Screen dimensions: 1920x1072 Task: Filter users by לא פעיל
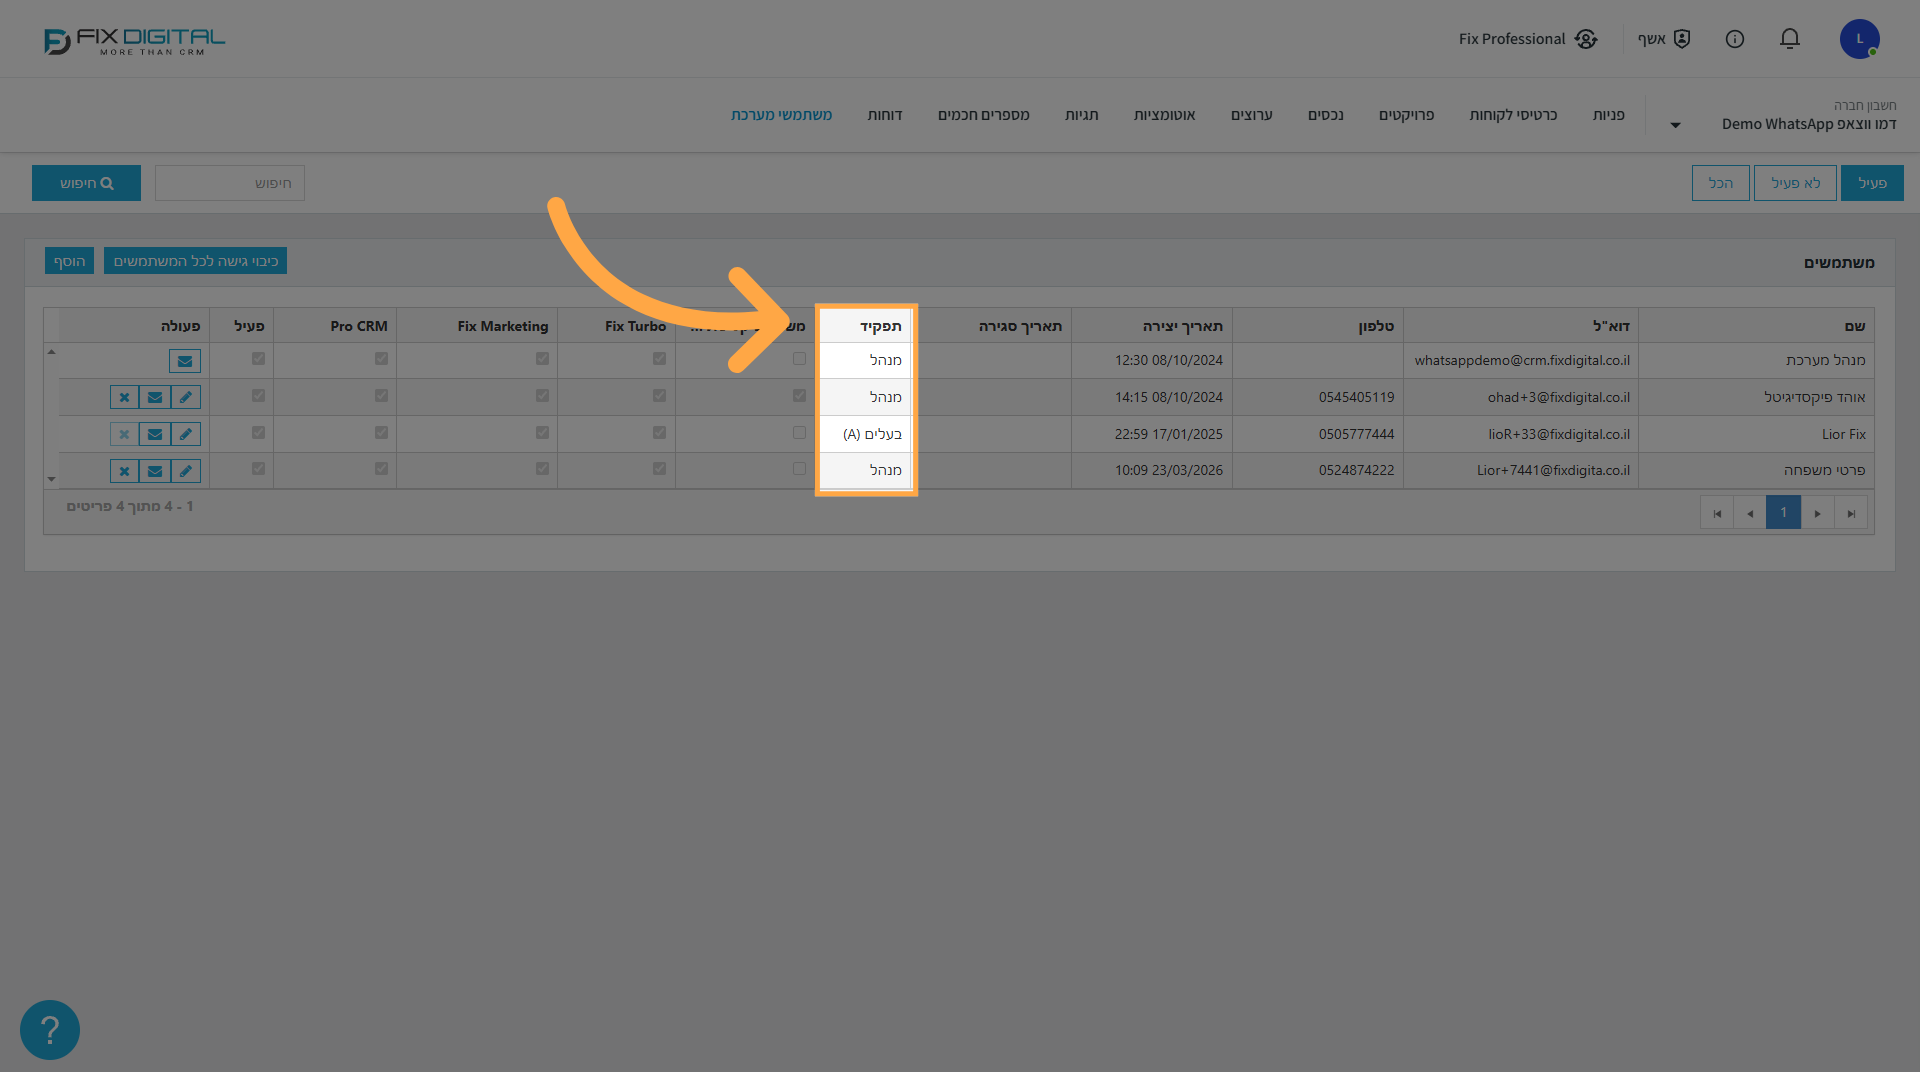(x=1795, y=183)
